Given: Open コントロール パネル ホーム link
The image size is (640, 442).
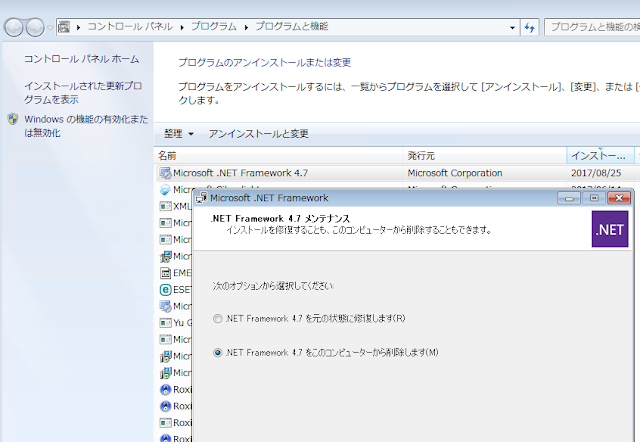Looking at the screenshot, I should [82, 59].
